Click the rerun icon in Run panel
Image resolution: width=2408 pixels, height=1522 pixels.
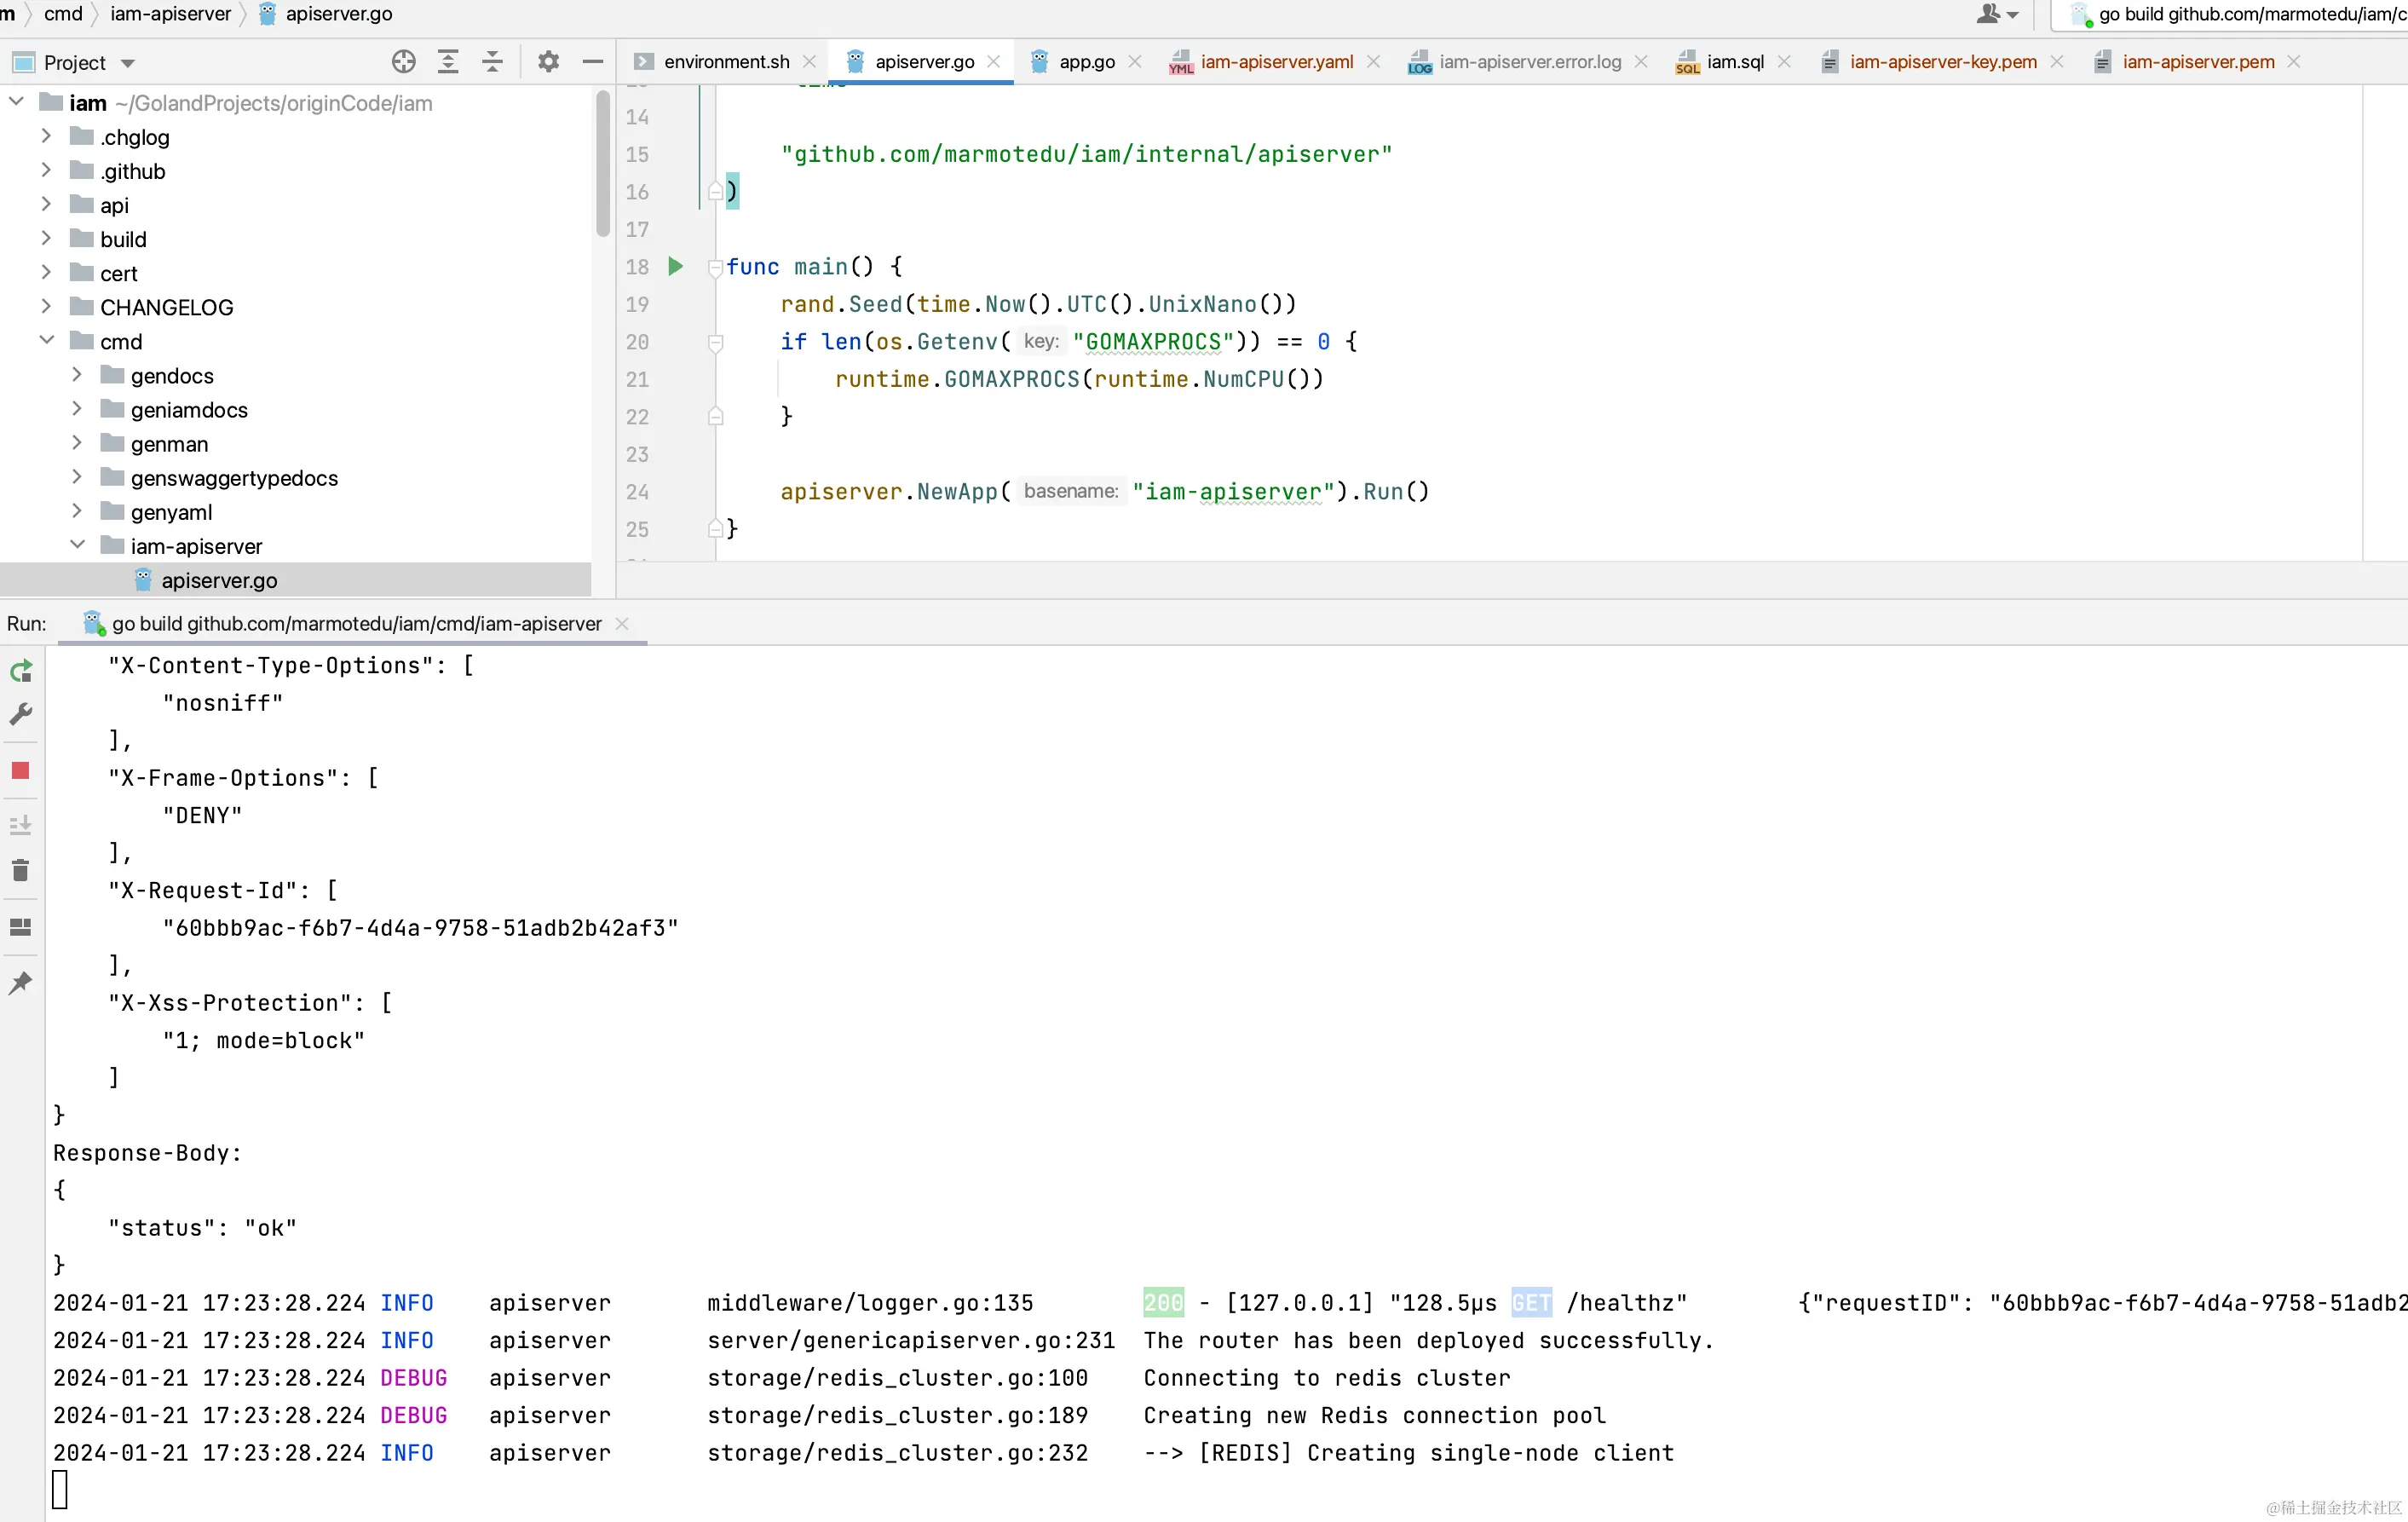pyautogui.click(x=21, y=671)
